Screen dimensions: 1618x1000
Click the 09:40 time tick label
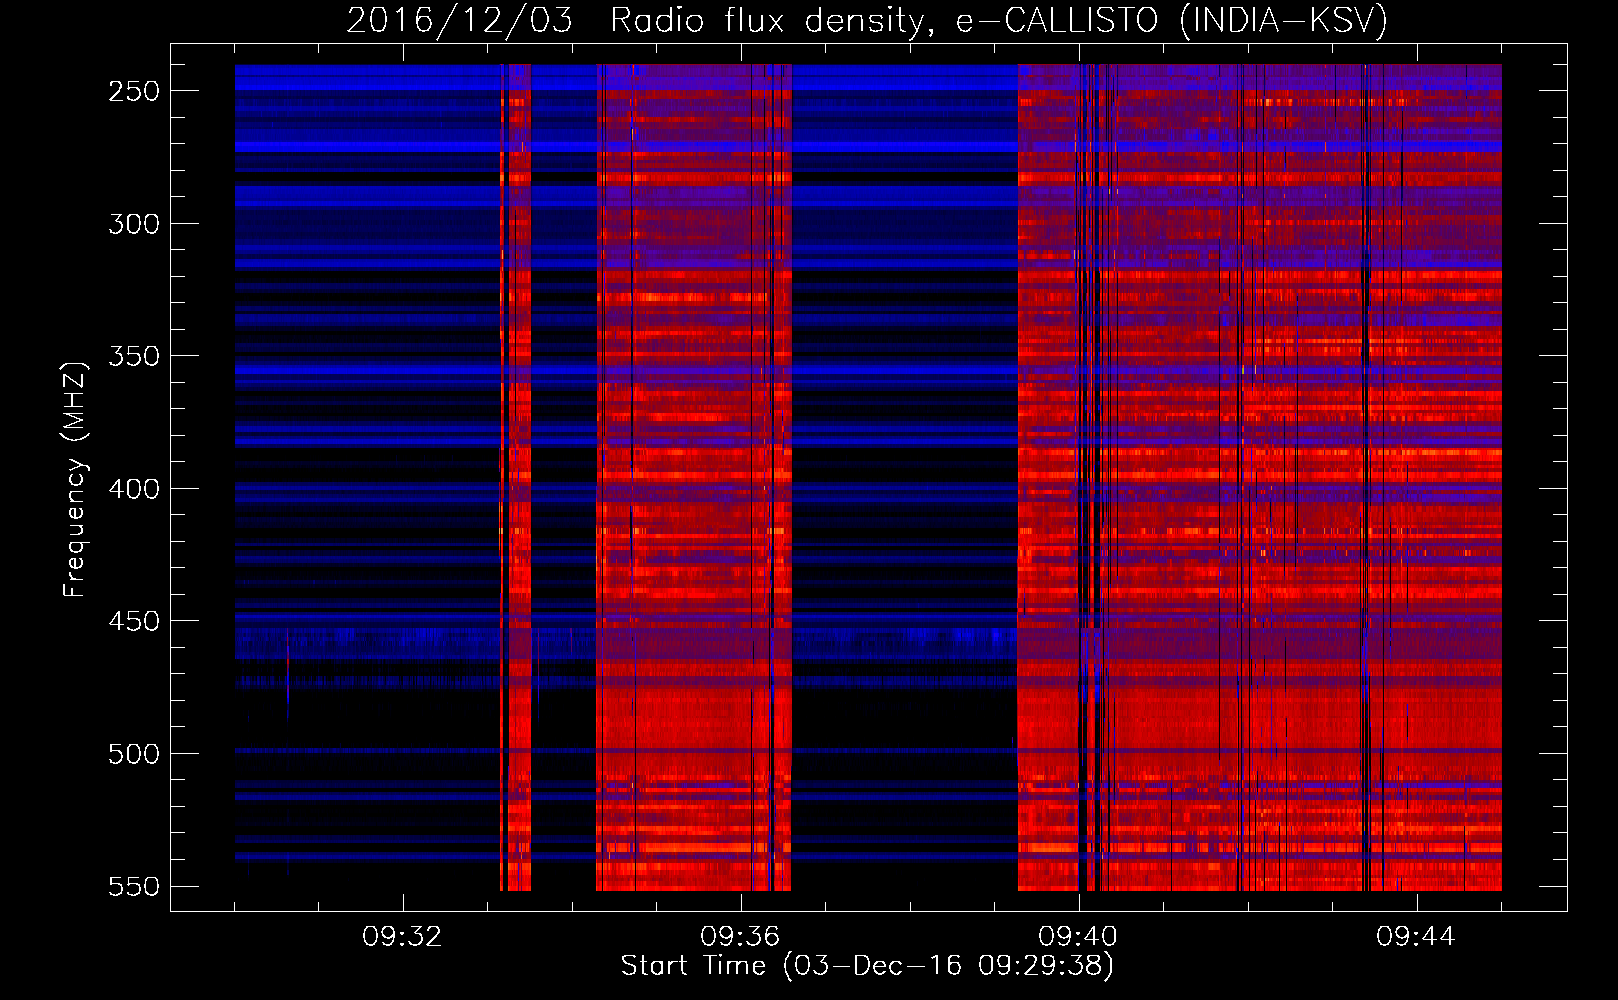[1078, 937]
